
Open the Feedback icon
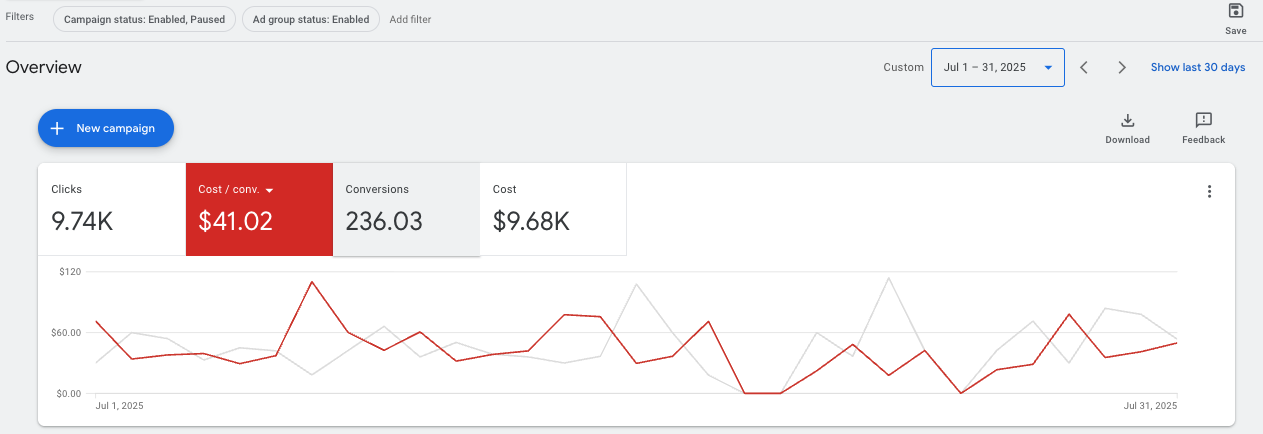(x=1203, y=121)
